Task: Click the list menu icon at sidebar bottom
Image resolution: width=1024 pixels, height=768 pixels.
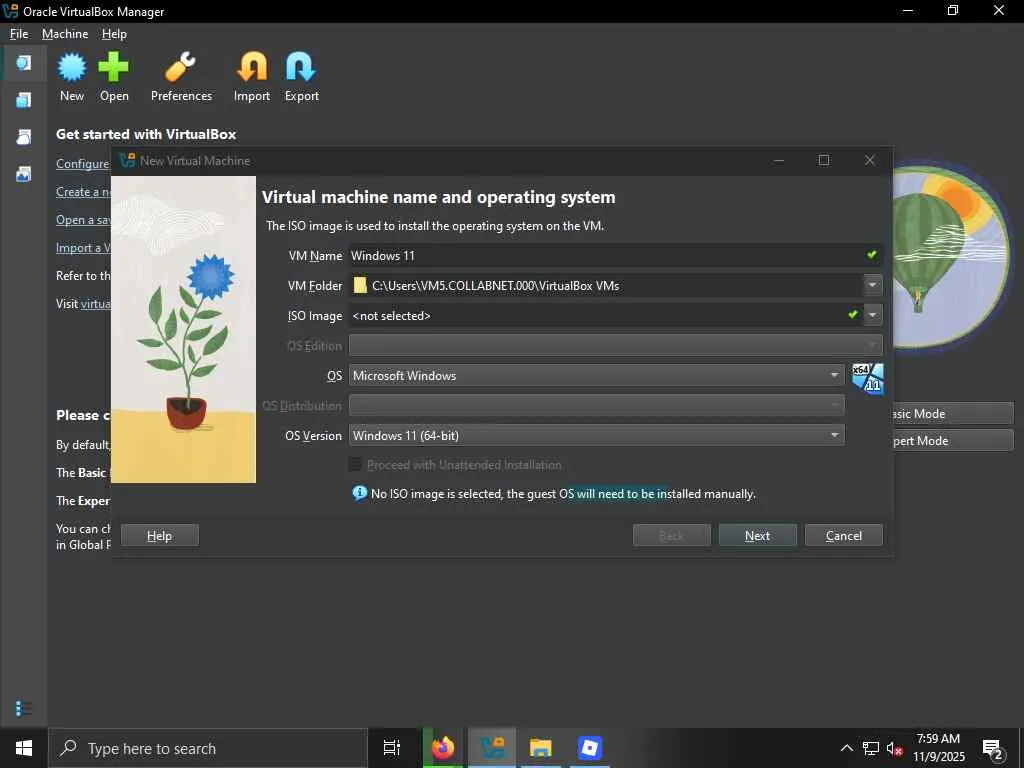Action: [x=24, y=709]
